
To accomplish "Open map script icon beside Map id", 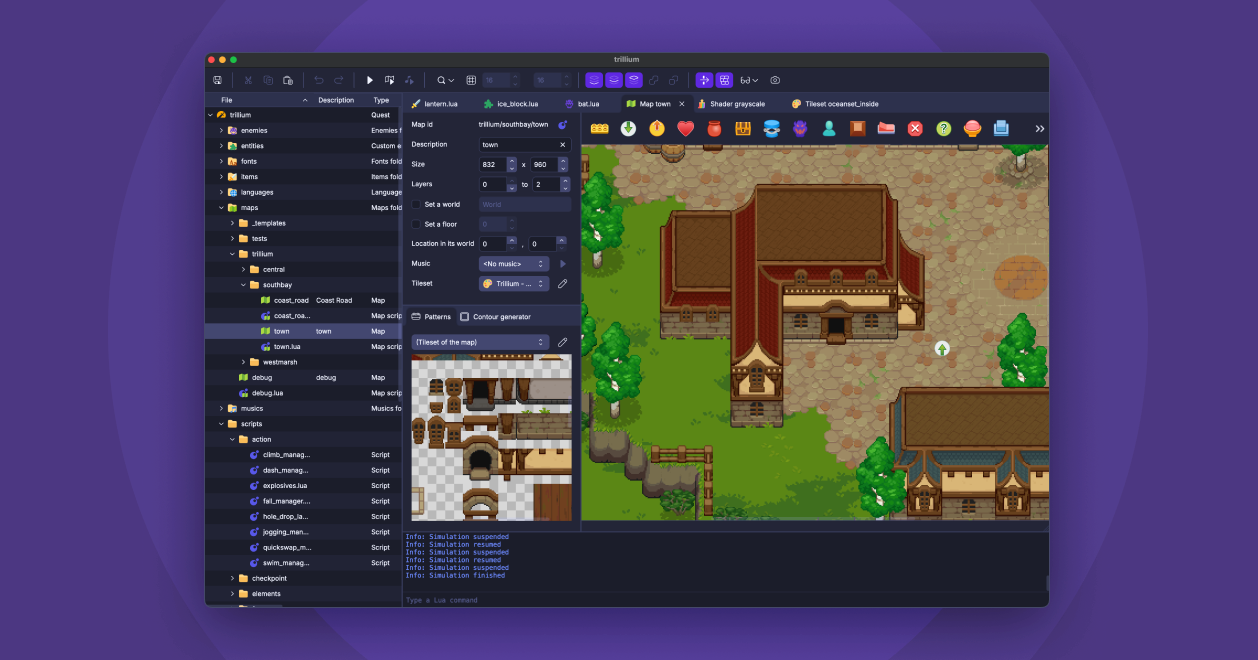I will coord(562,125).
